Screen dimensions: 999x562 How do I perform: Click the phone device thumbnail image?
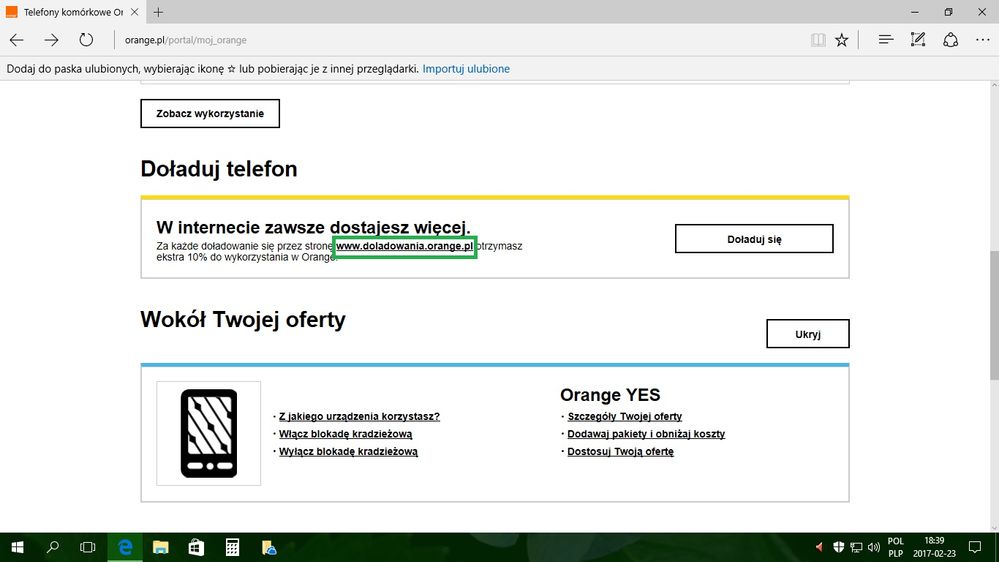(209, 433)
